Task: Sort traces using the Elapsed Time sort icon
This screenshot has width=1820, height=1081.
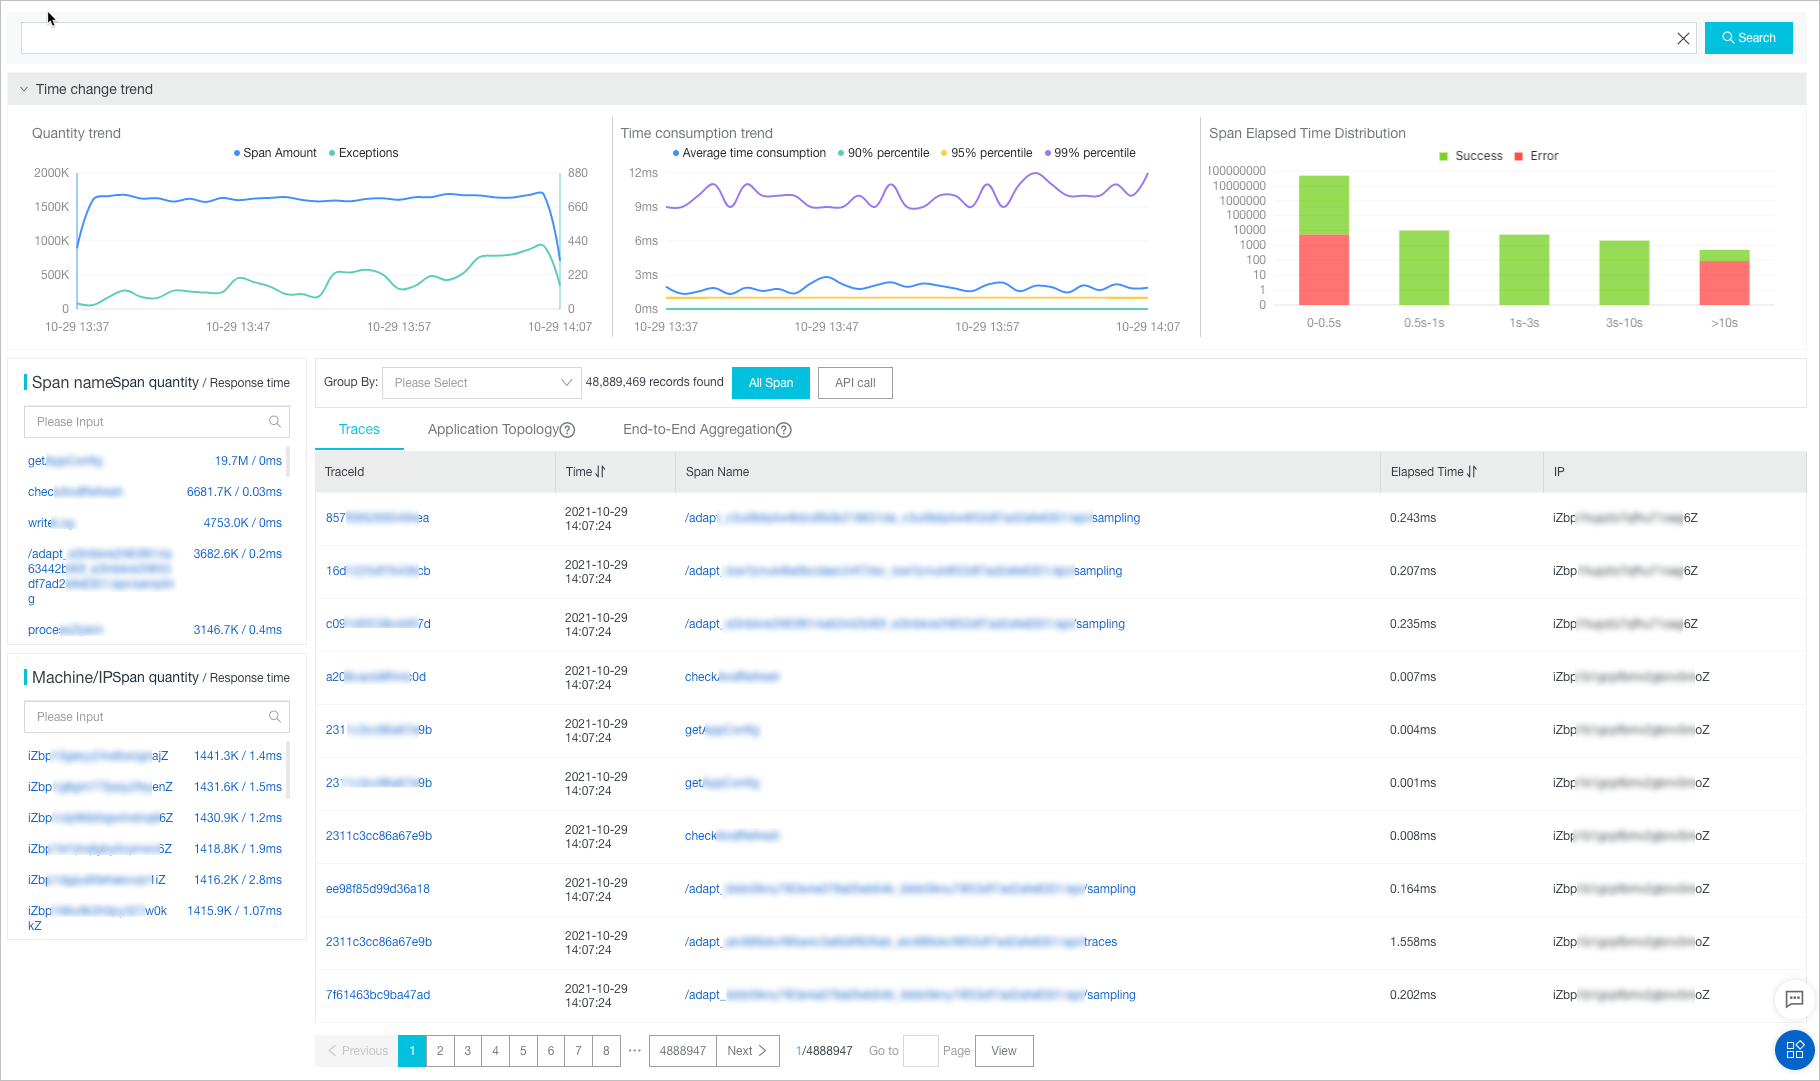Action: pyautogui.click(x=1472, y=471)
